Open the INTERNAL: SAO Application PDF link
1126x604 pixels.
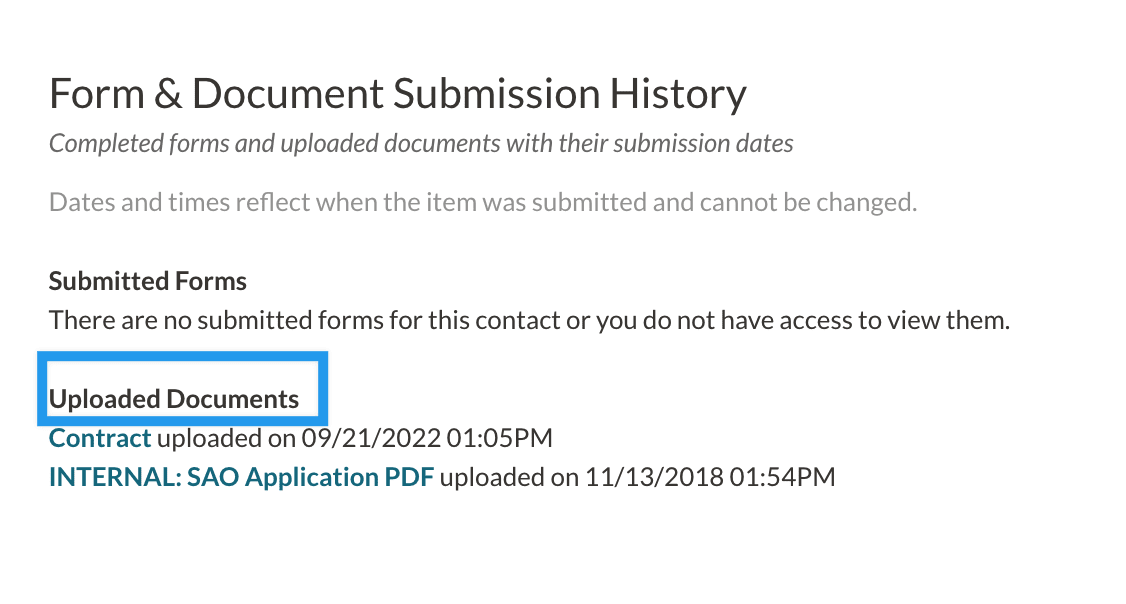tap(241, 477)
